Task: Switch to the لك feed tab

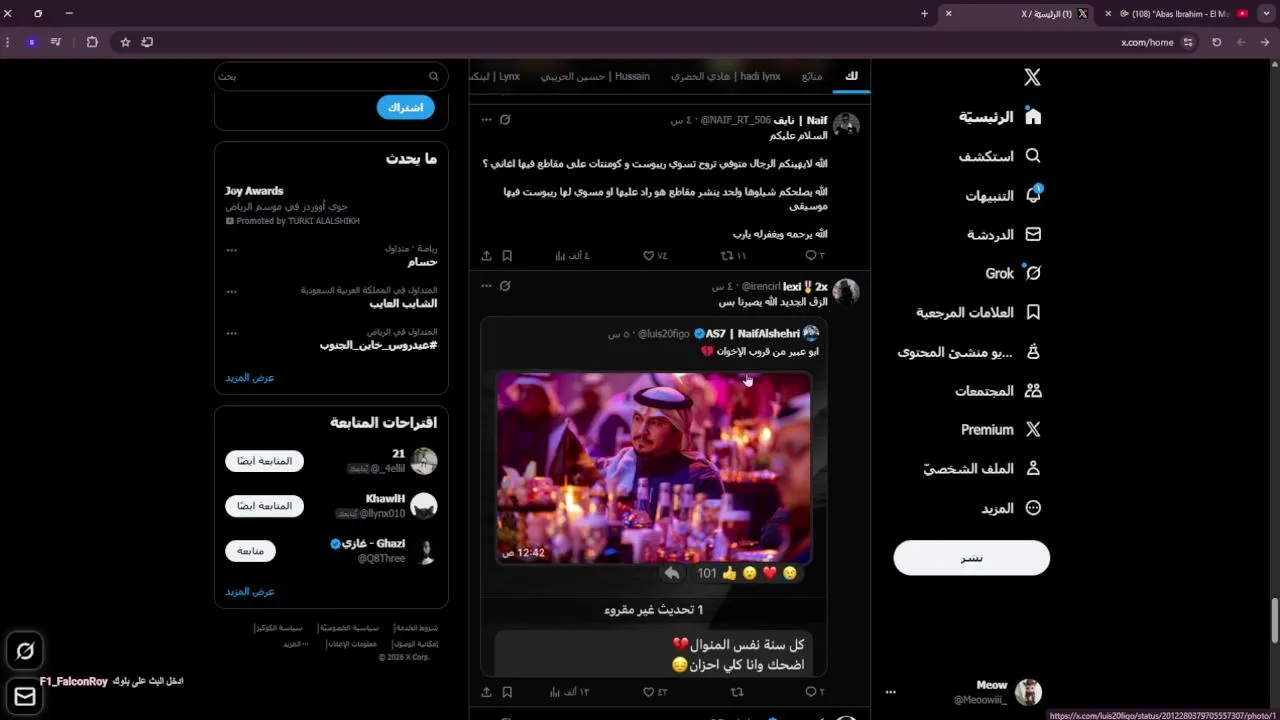Action: click(851, 76)
